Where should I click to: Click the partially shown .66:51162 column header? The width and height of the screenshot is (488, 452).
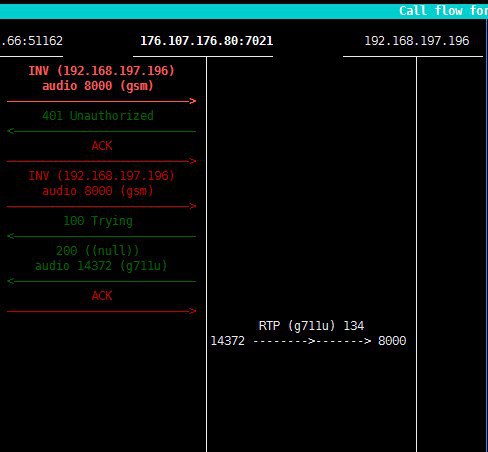point(31,41)
